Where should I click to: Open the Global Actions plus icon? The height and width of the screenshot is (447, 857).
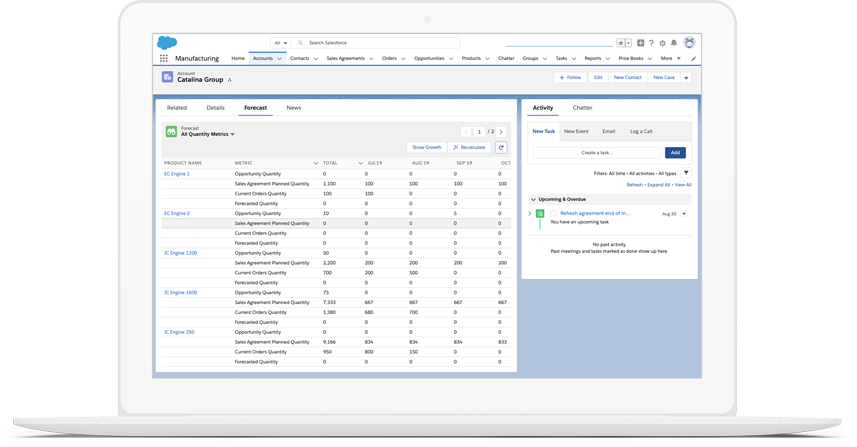click(x=640, y=43)
